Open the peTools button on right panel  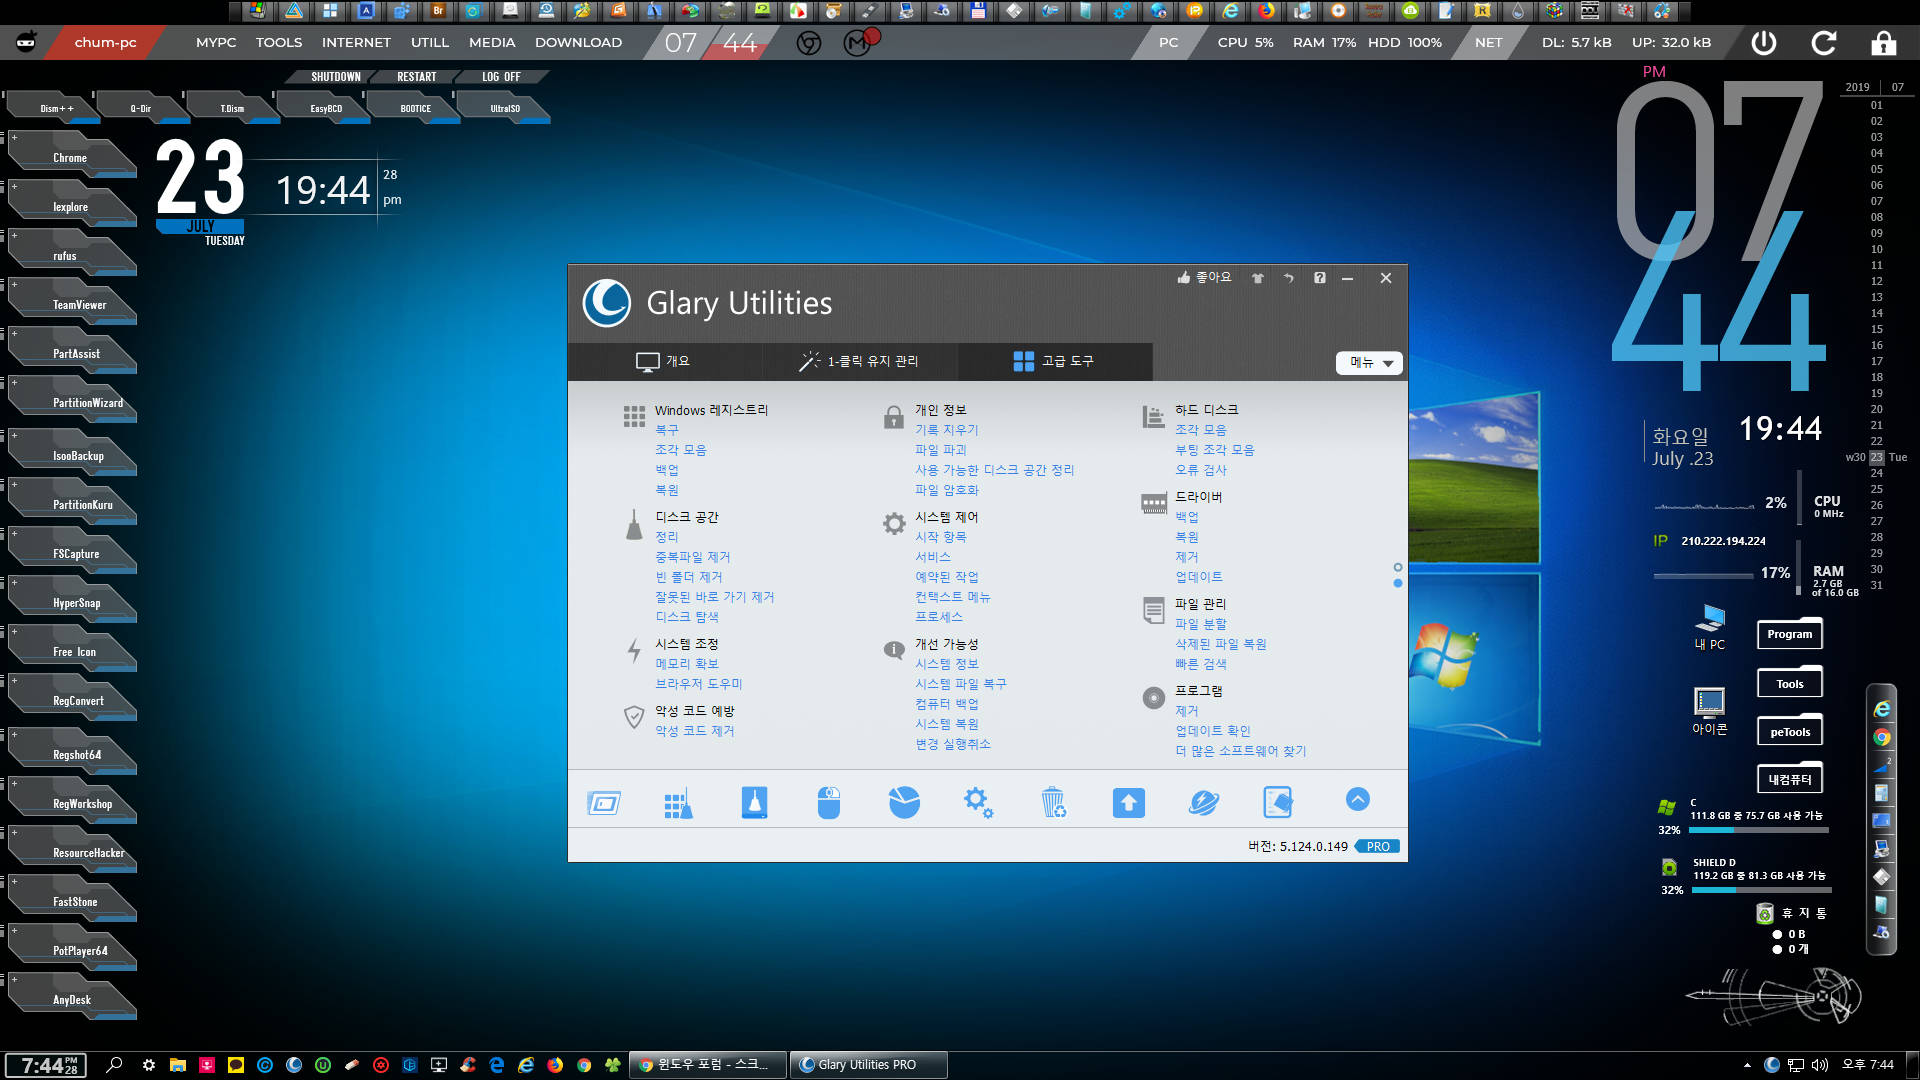coord(1789,731)
